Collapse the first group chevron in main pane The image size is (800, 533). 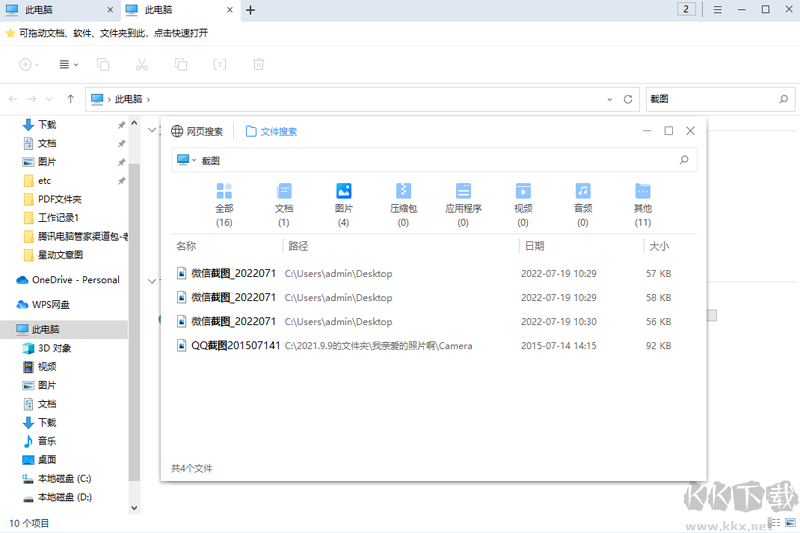click(152, 130)
